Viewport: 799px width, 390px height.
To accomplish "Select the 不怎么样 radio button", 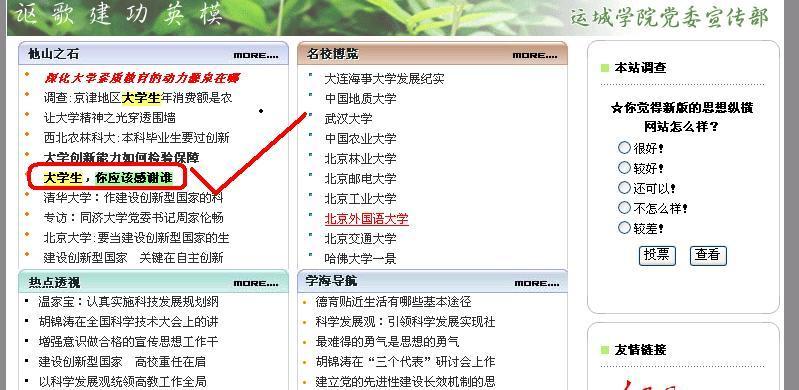I will point(624,207).
